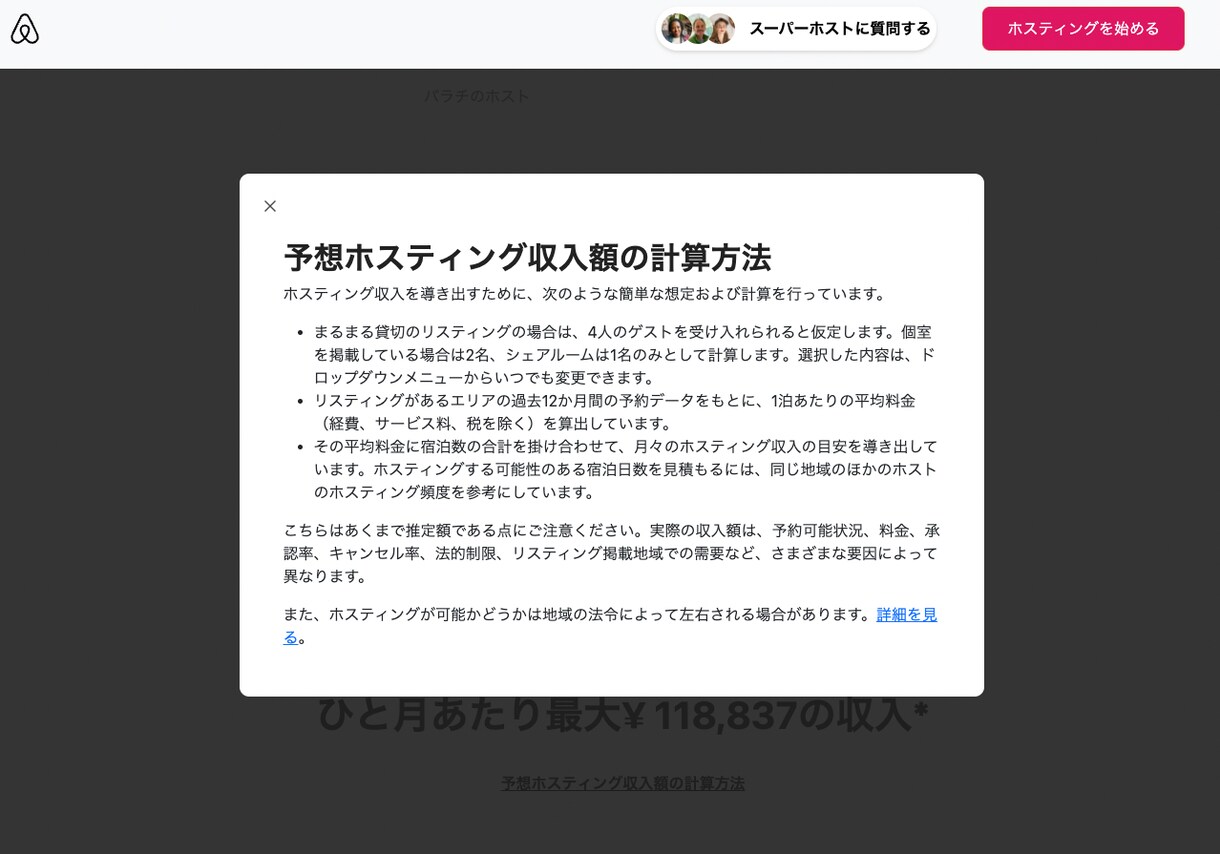Click the text ひと月あたり最大¥ 118,837の収入
This screenshot has width=1220, height=854.
[622, 714]
